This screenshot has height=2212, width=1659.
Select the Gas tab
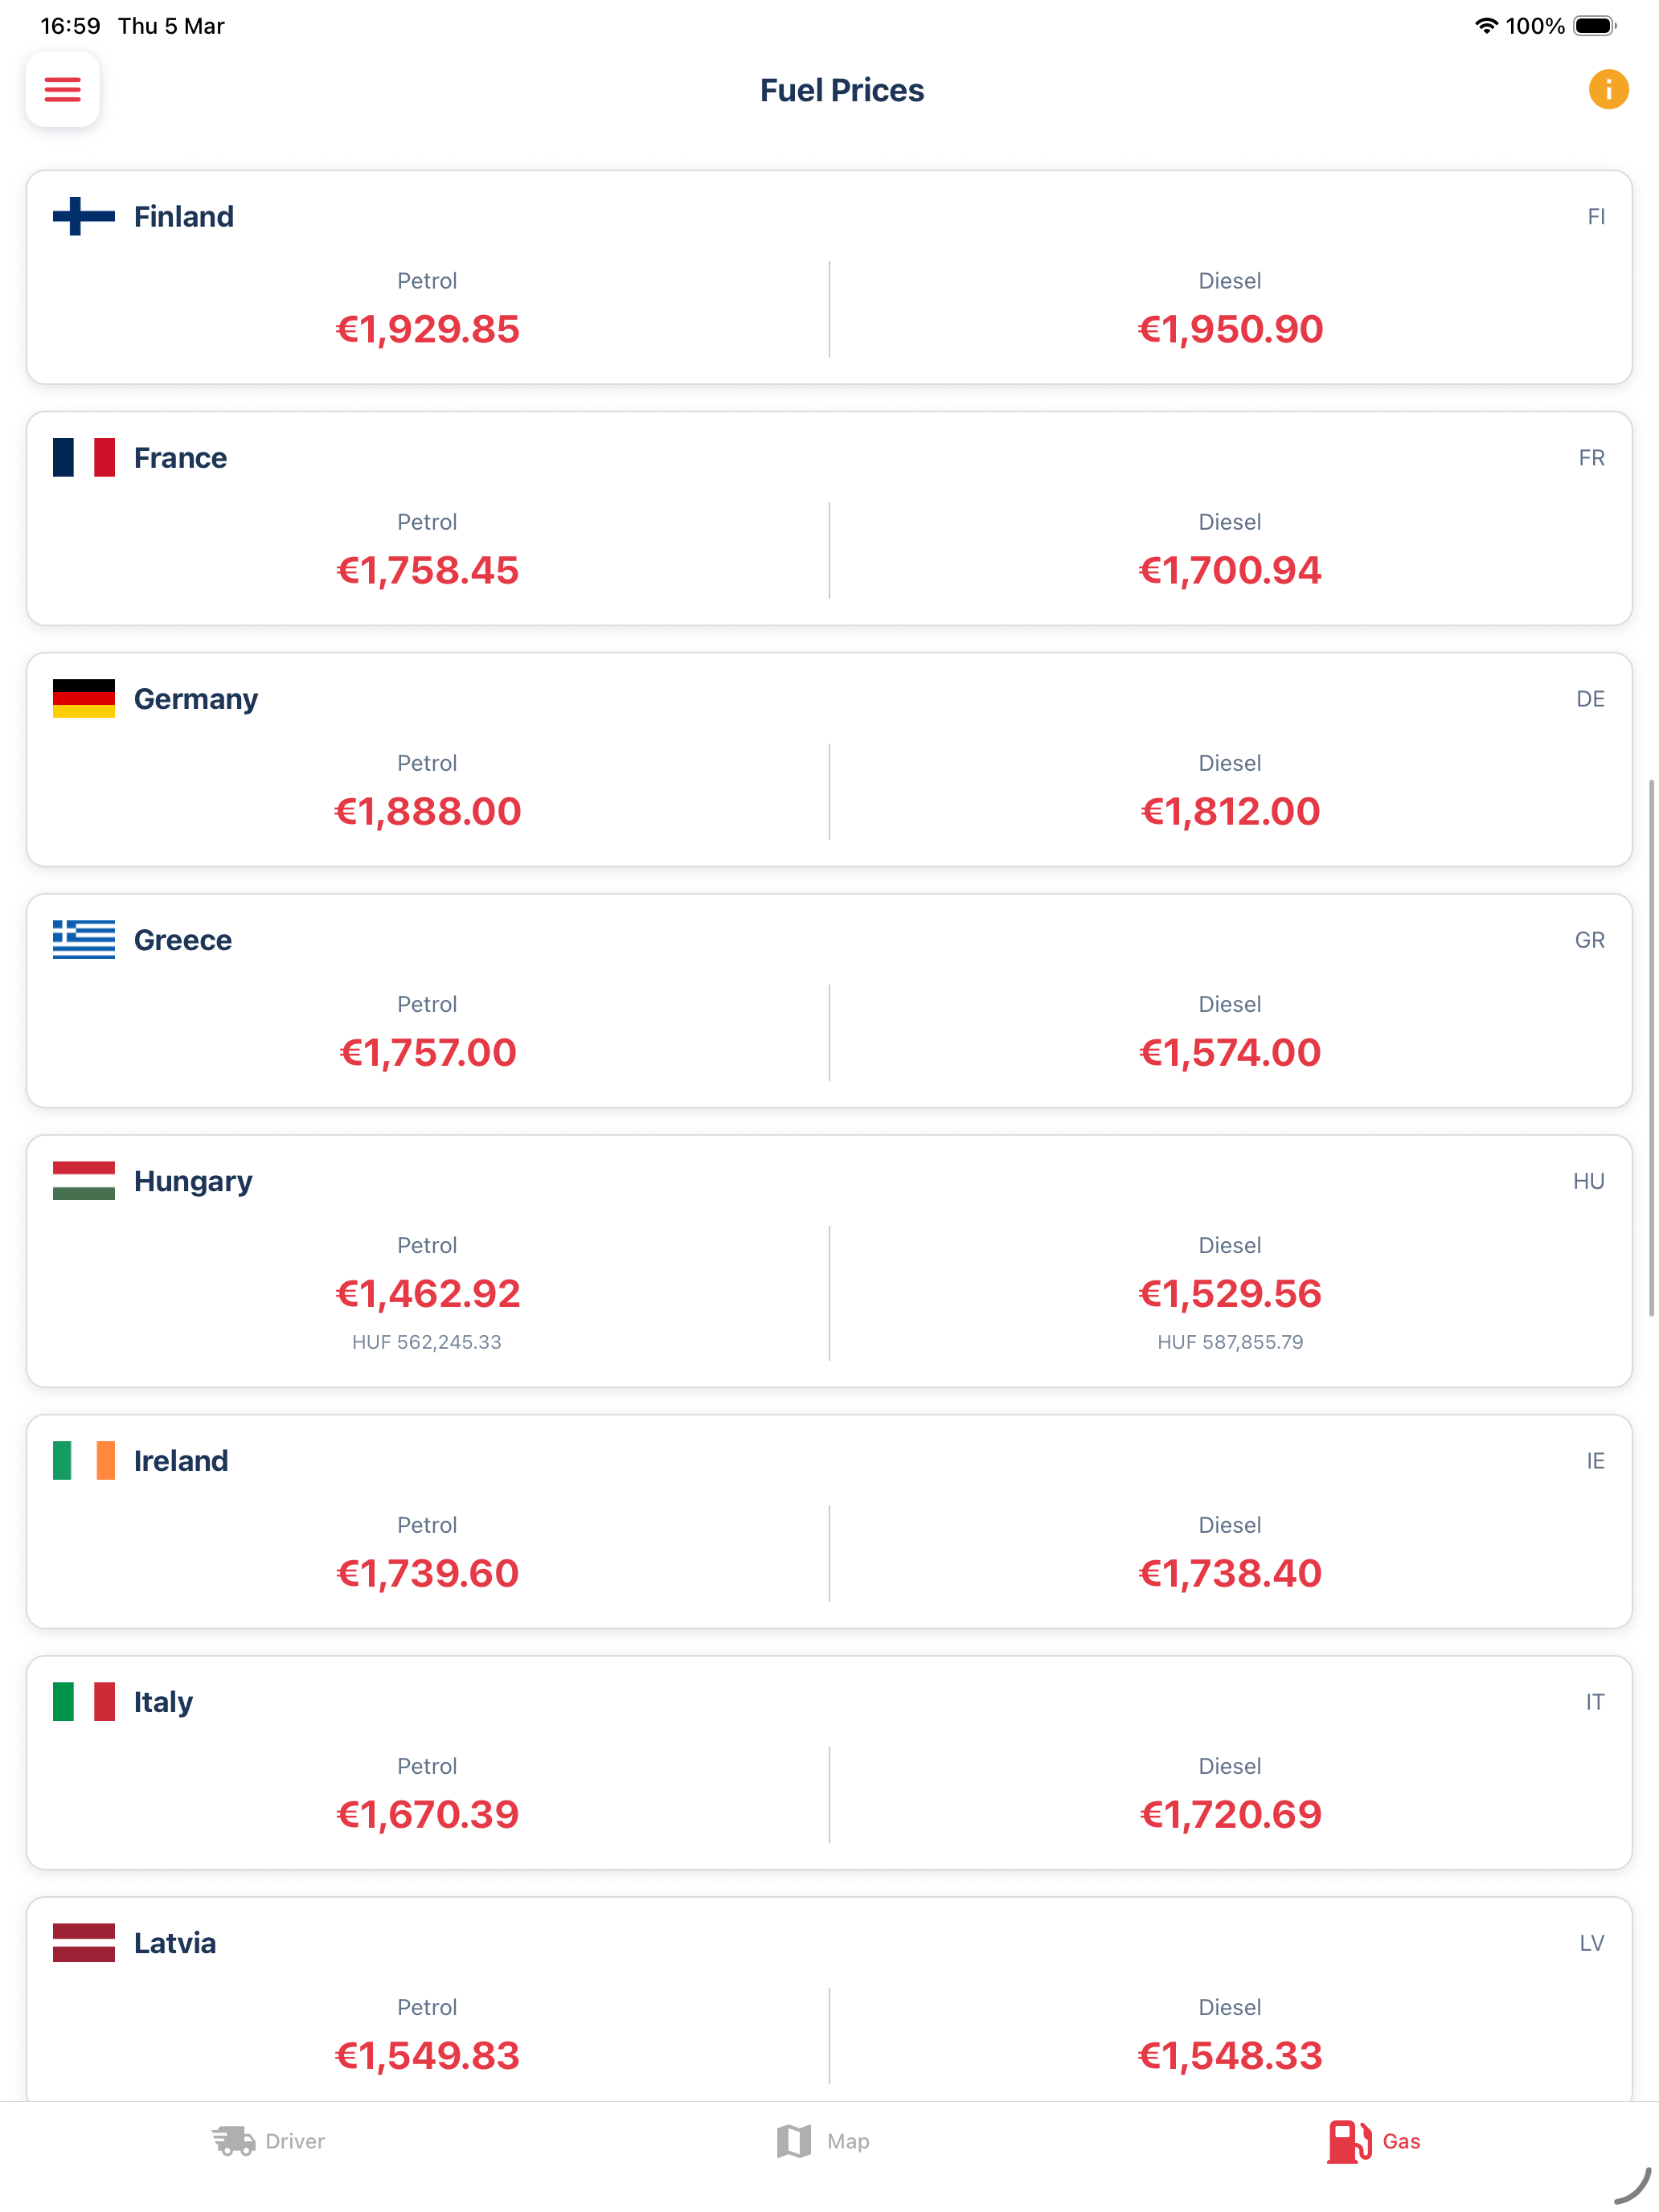[1374, 2141]
